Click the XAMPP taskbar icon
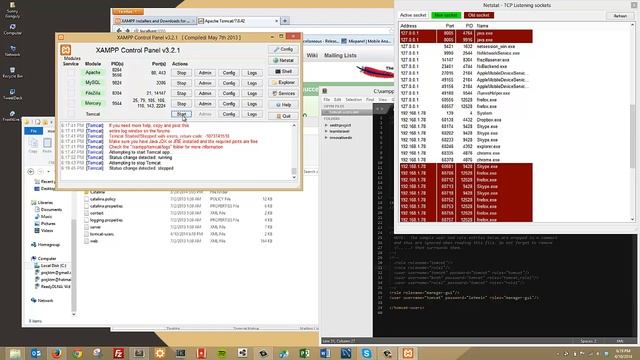This screenshot has width=640, height=360. [x=407, y=353]
